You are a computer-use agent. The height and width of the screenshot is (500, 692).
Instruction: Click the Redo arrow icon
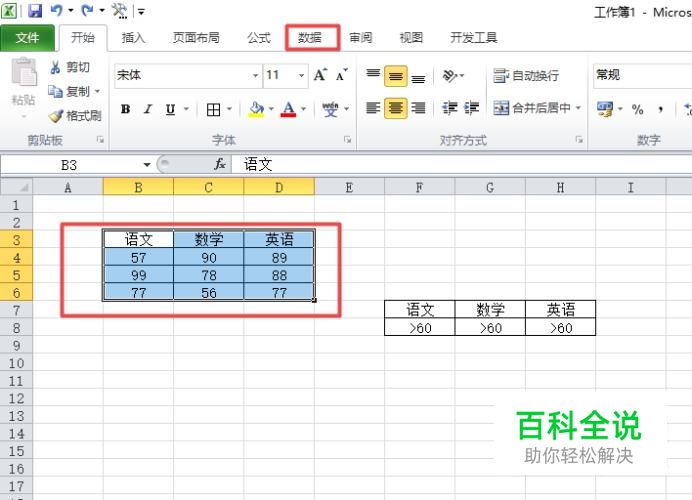click(87, 10)
